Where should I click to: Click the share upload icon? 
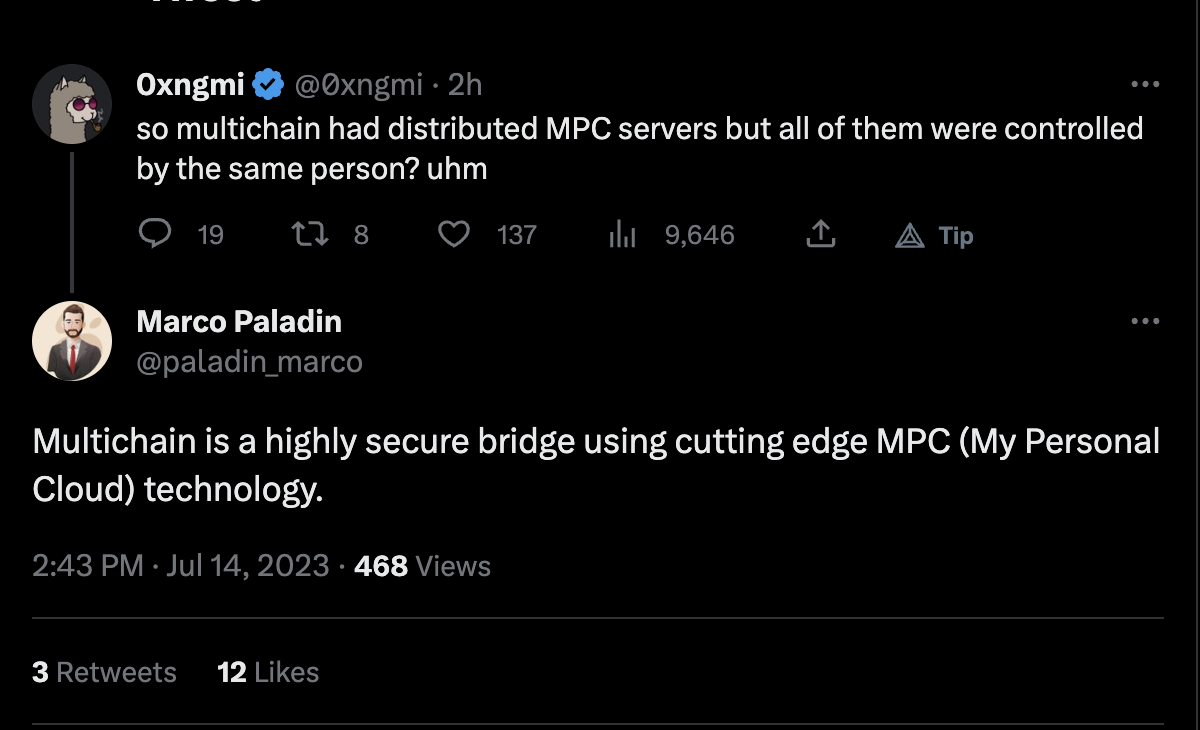point(819,235)
